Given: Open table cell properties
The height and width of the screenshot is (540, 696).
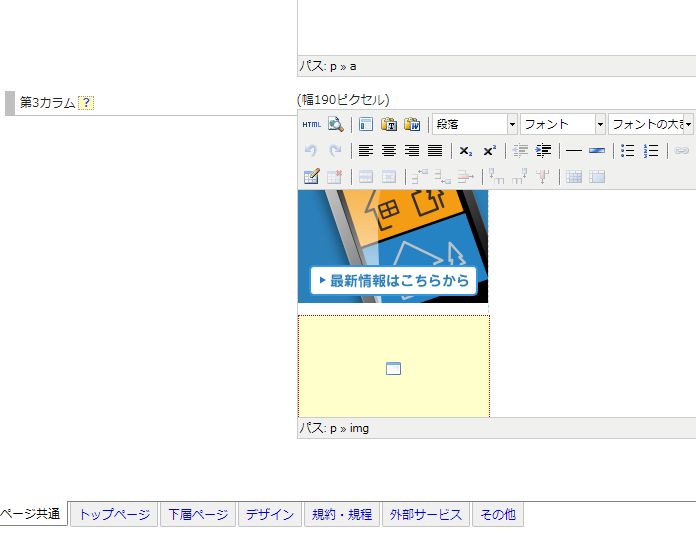Looking at the screenshot, I should [x=389, y=177].
